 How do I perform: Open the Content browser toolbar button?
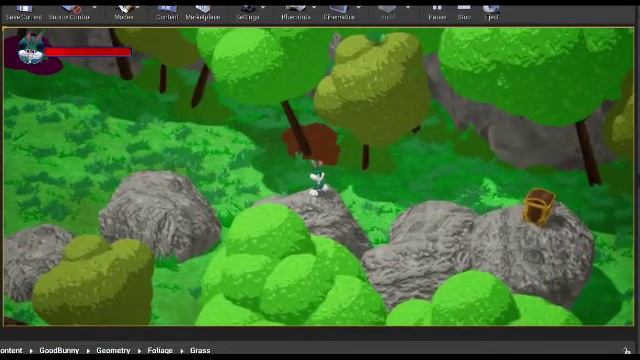(x=167, y=13)
